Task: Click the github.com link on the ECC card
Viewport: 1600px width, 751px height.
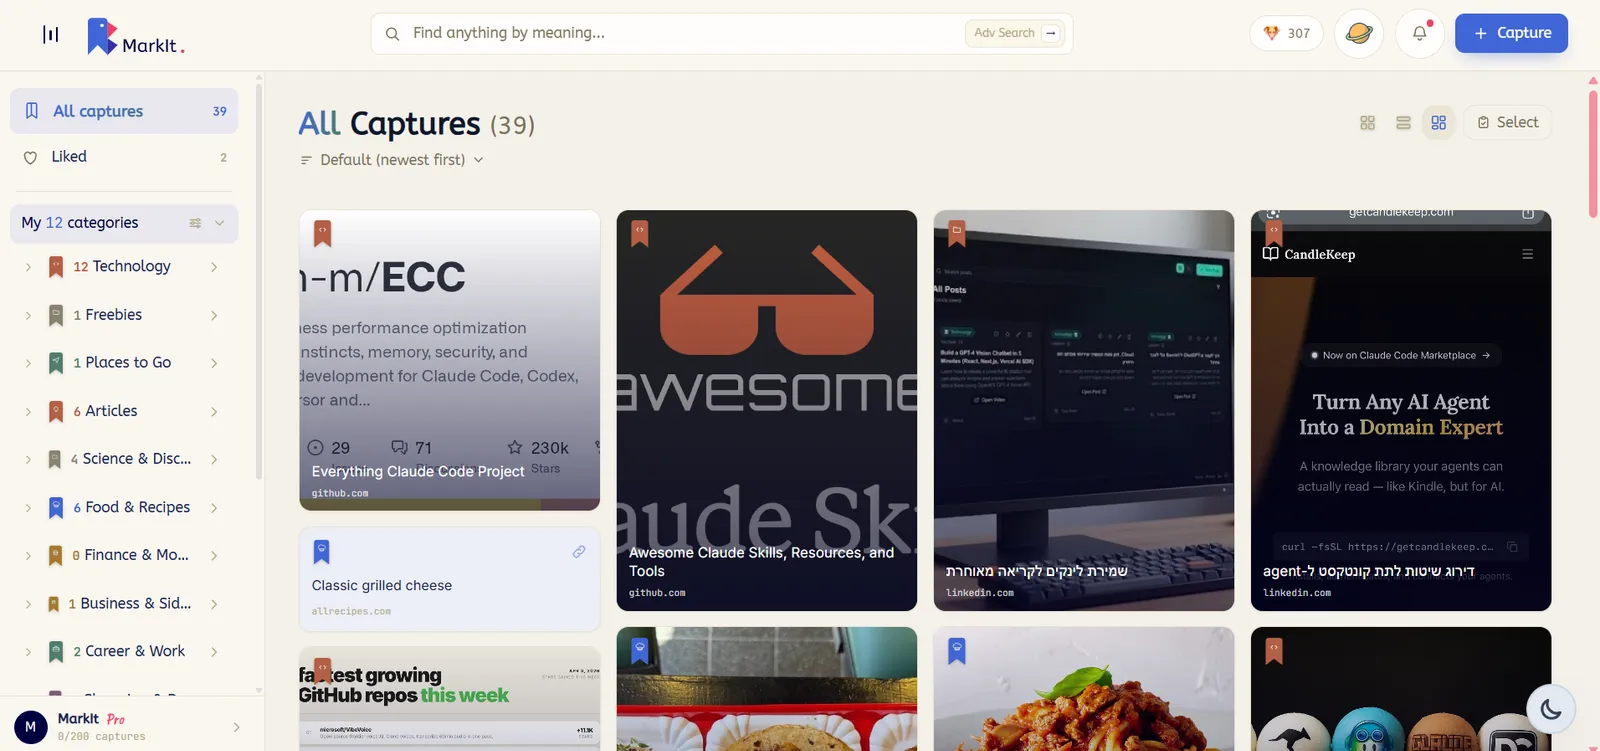Action: [340, 493]
